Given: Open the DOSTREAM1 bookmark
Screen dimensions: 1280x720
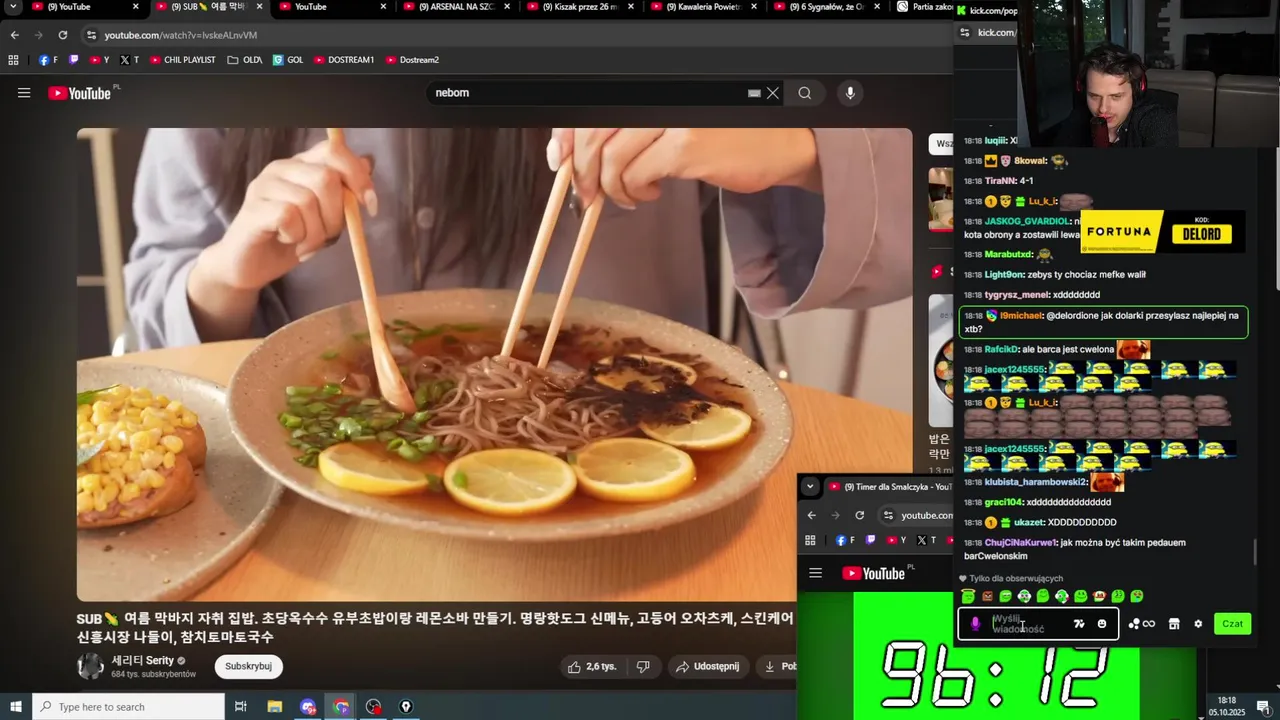Looking at the screenshot, I should coord(344,60).
